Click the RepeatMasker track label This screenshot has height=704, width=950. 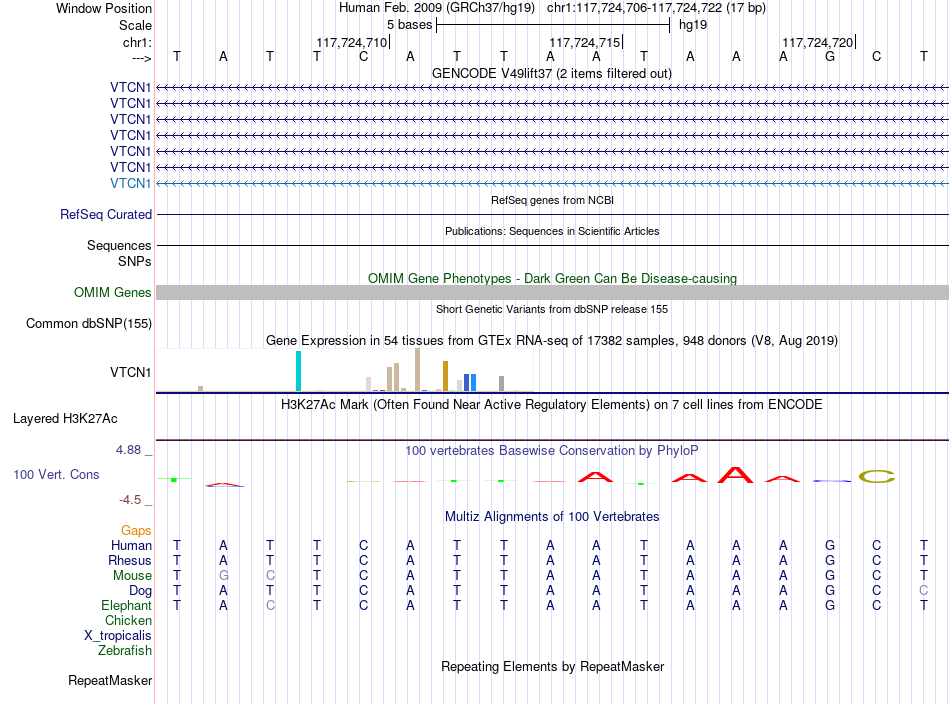coord(110,680)
